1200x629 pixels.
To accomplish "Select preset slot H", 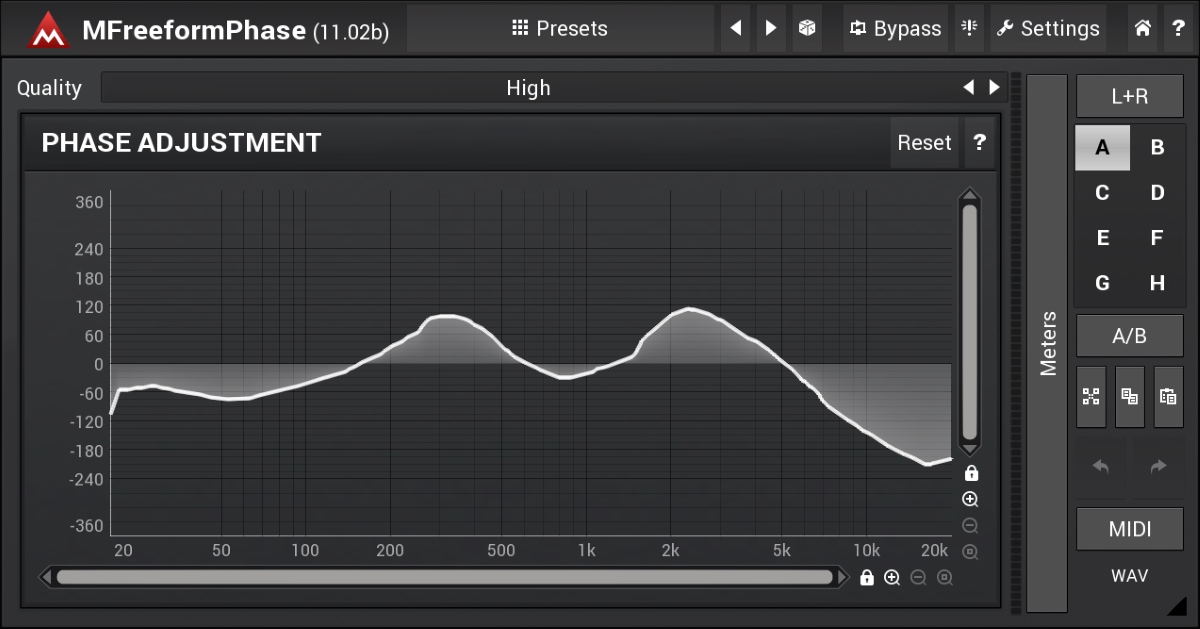I will tap(1157, 283).
